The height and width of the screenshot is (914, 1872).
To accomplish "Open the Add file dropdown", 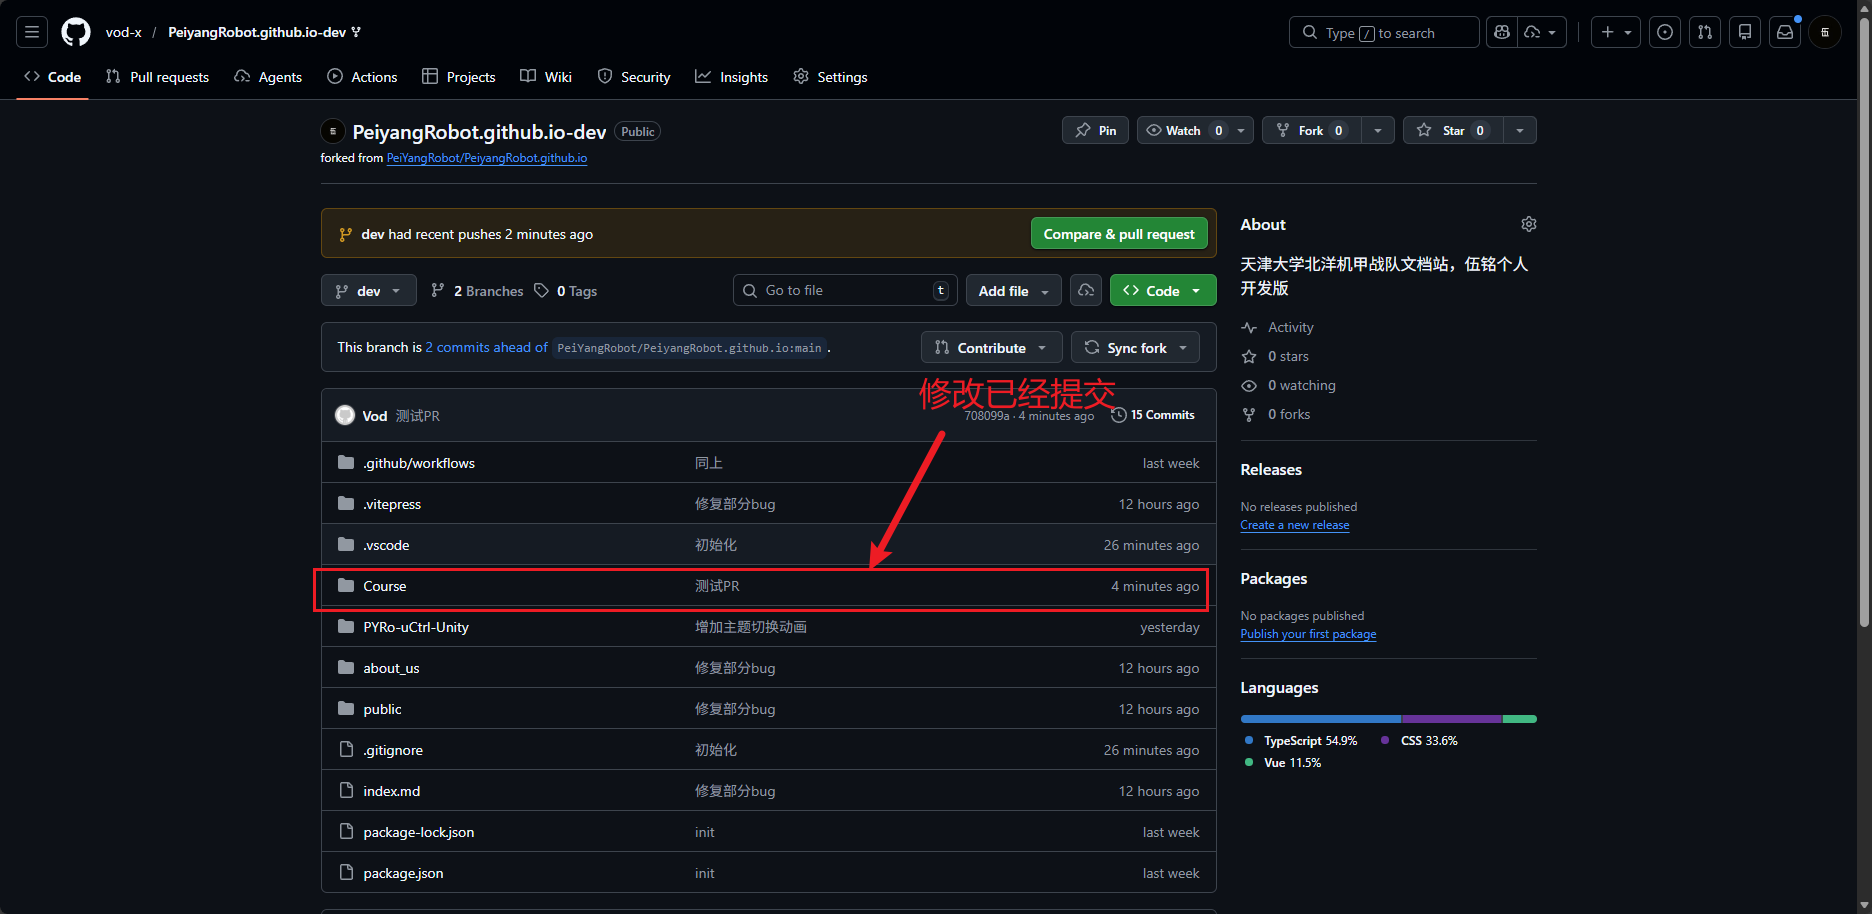I will (x=1014, y=290).
